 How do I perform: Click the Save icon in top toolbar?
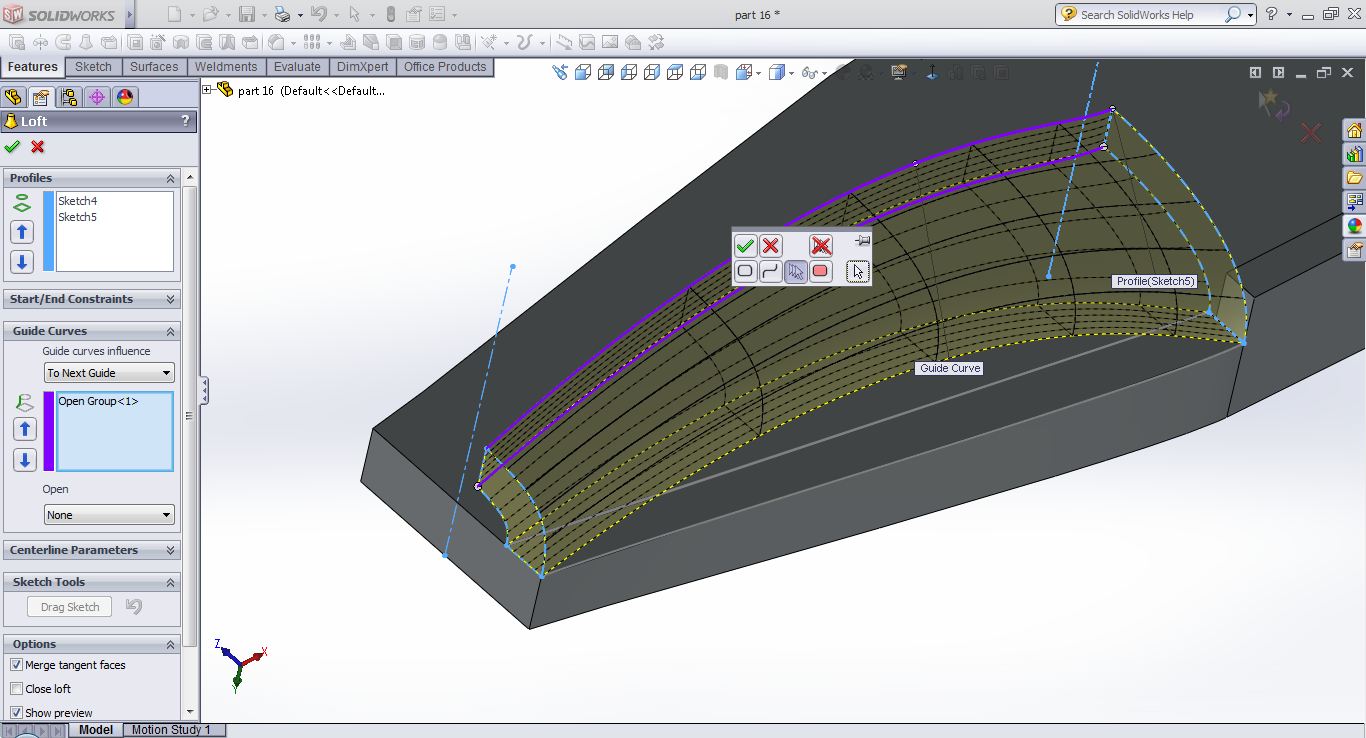coord(246,14)
